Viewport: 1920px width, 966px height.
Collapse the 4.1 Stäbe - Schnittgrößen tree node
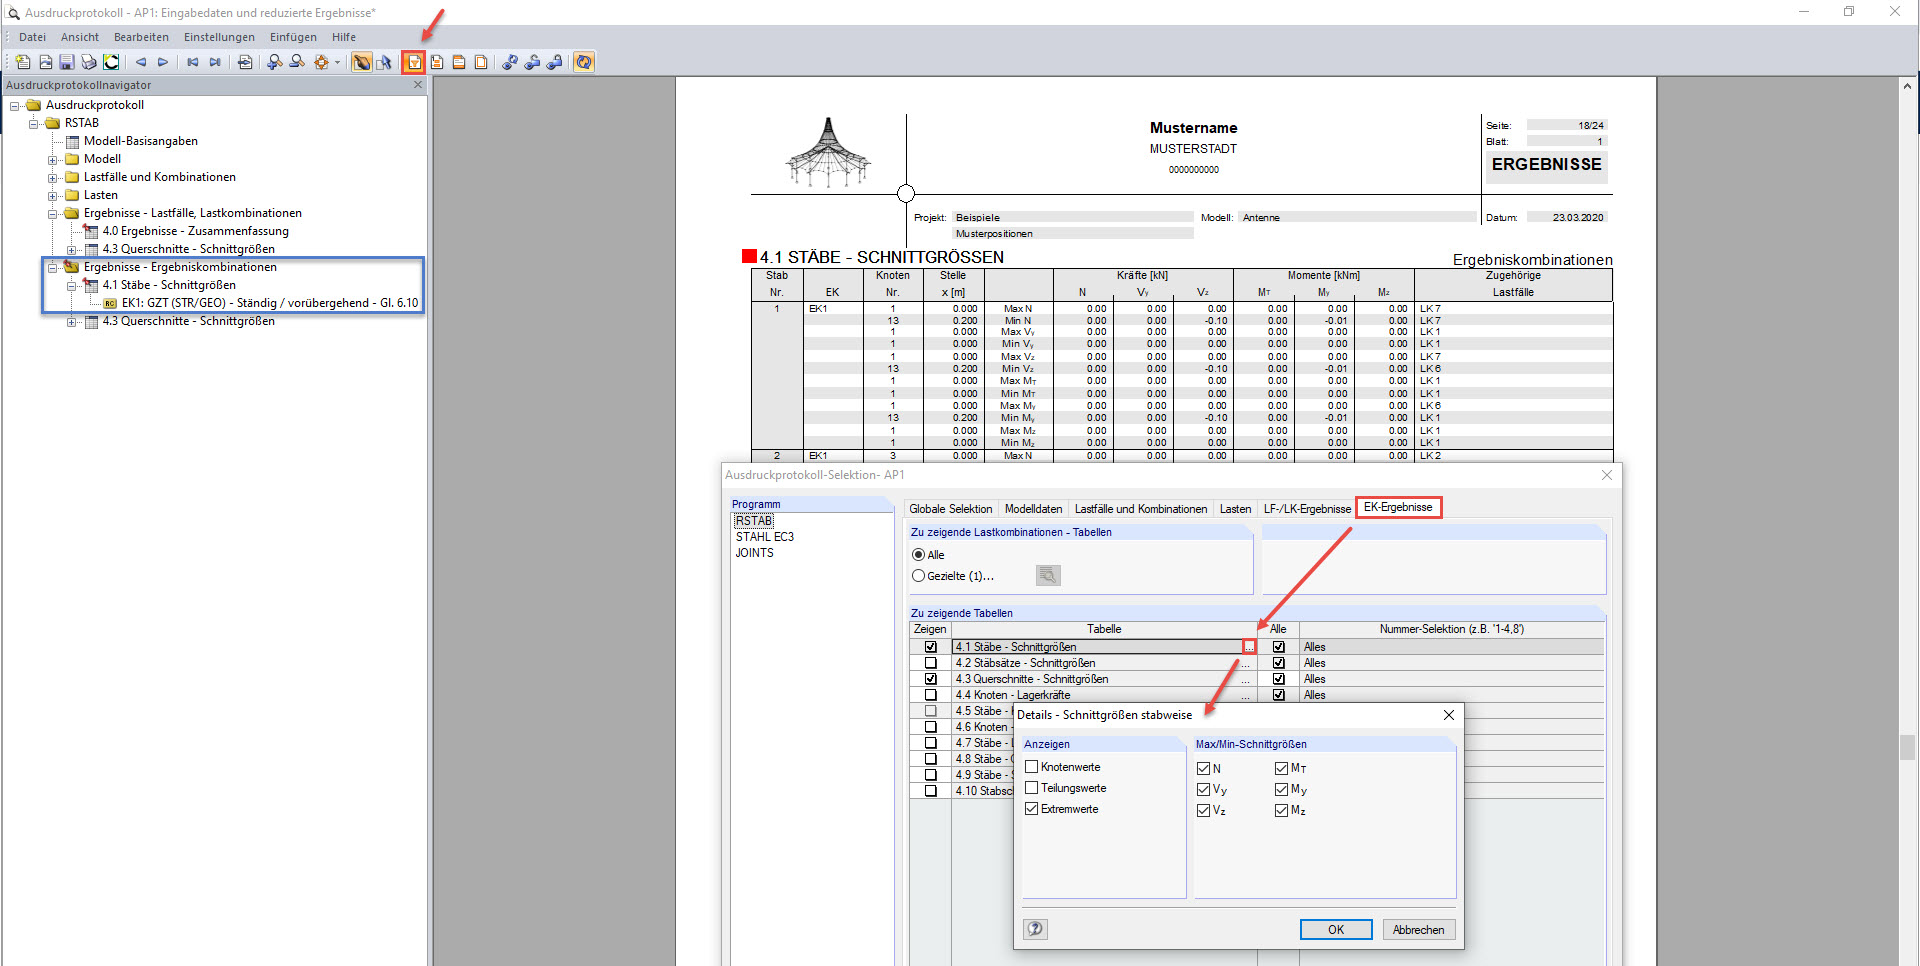(72, 285)
